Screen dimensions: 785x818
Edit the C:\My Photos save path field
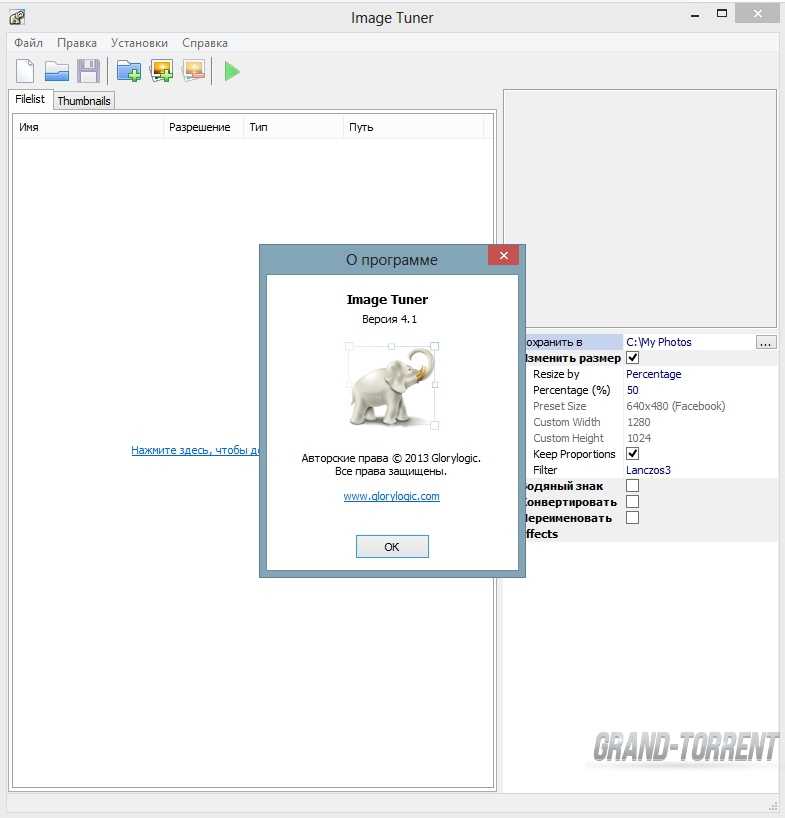(x=689, y=342)
